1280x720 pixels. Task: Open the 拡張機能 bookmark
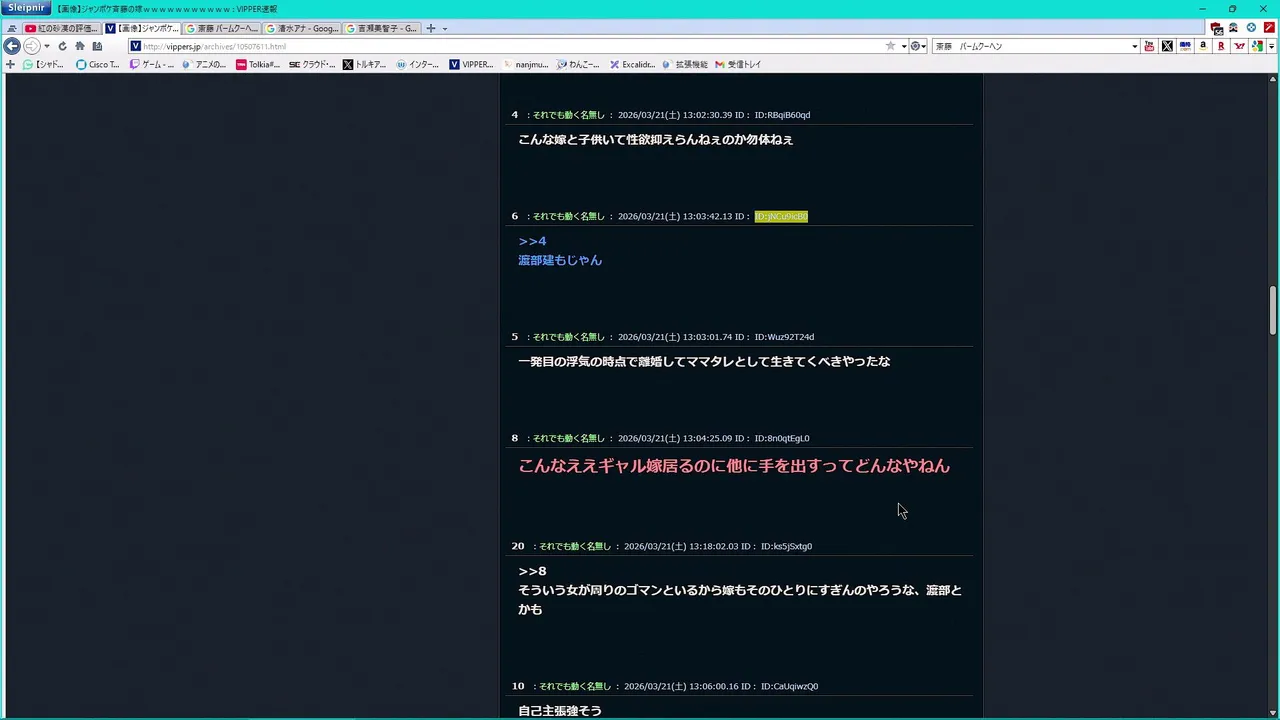(x=685, y=64)
